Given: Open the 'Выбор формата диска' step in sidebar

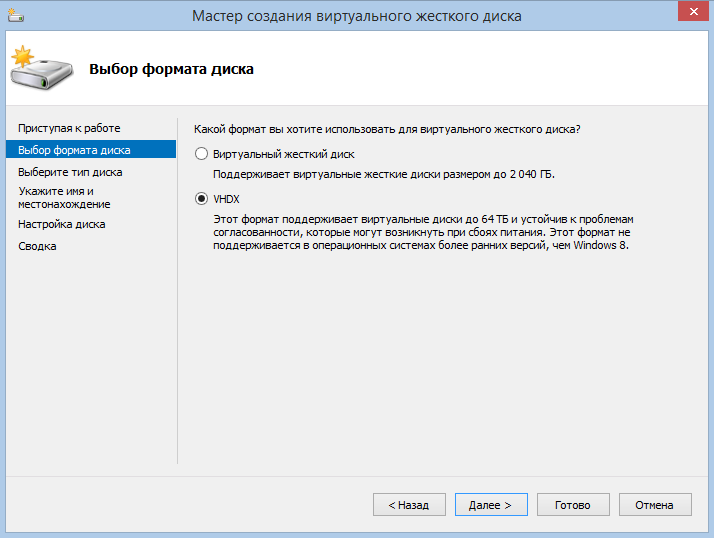Looking at the screenshot, I should pos(74,150).
